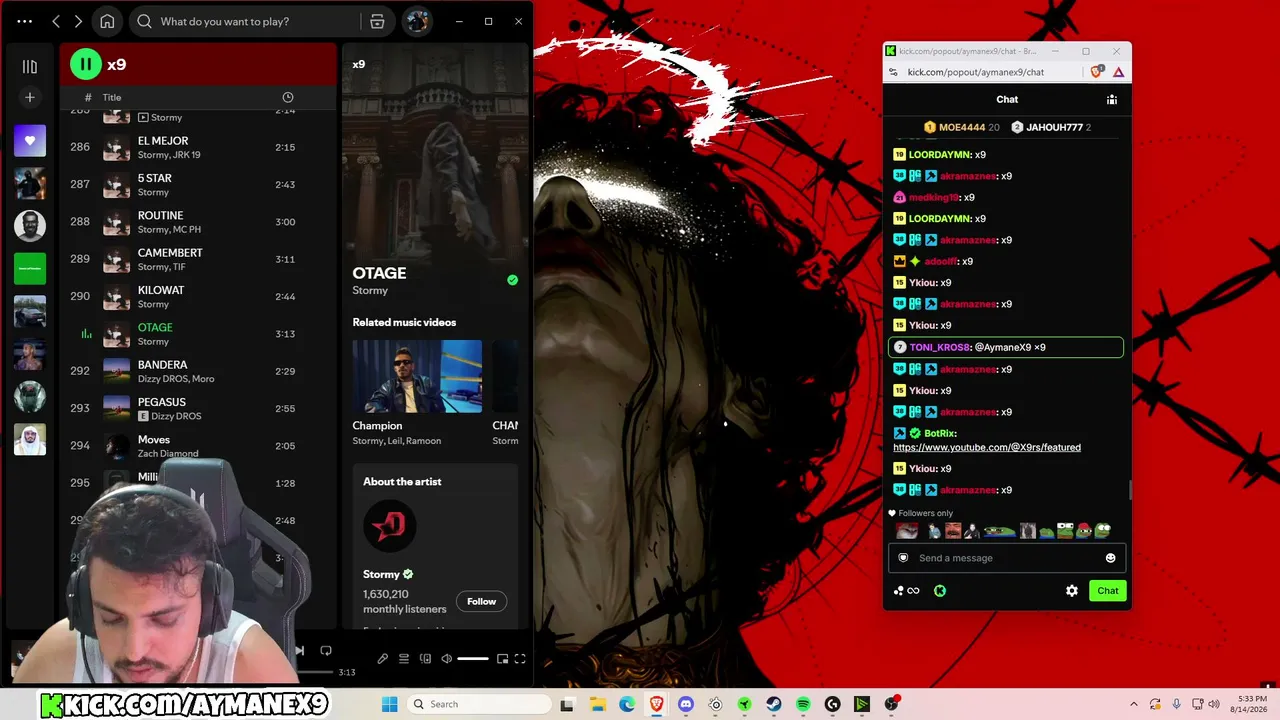Go to Spotify Home
The image size is (1280, 720).
click(x=107, y=21)
